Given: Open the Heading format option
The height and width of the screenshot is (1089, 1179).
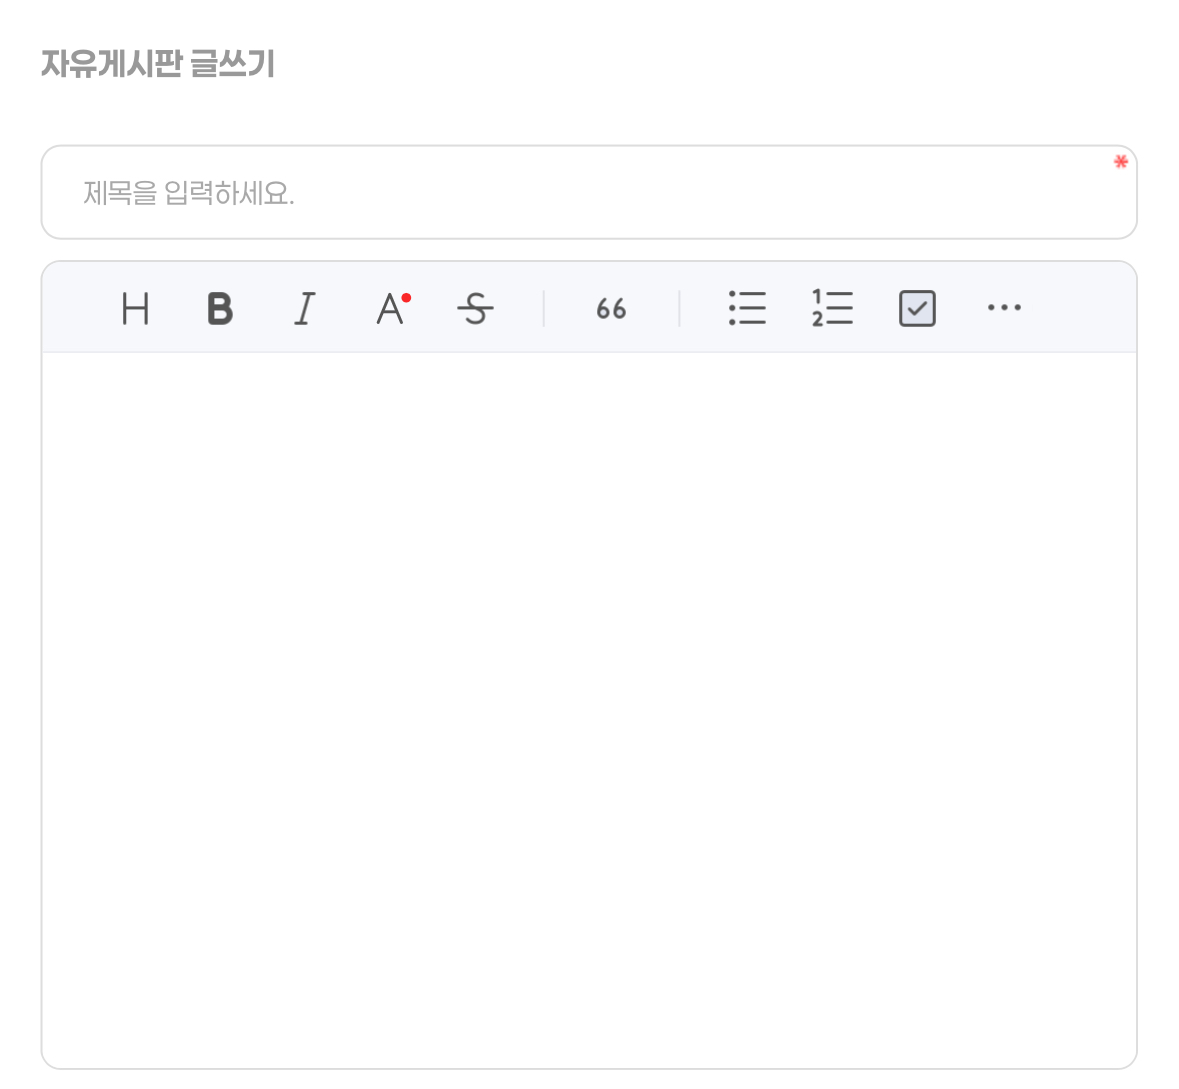Looking at the screenshot, I should 135,308.
